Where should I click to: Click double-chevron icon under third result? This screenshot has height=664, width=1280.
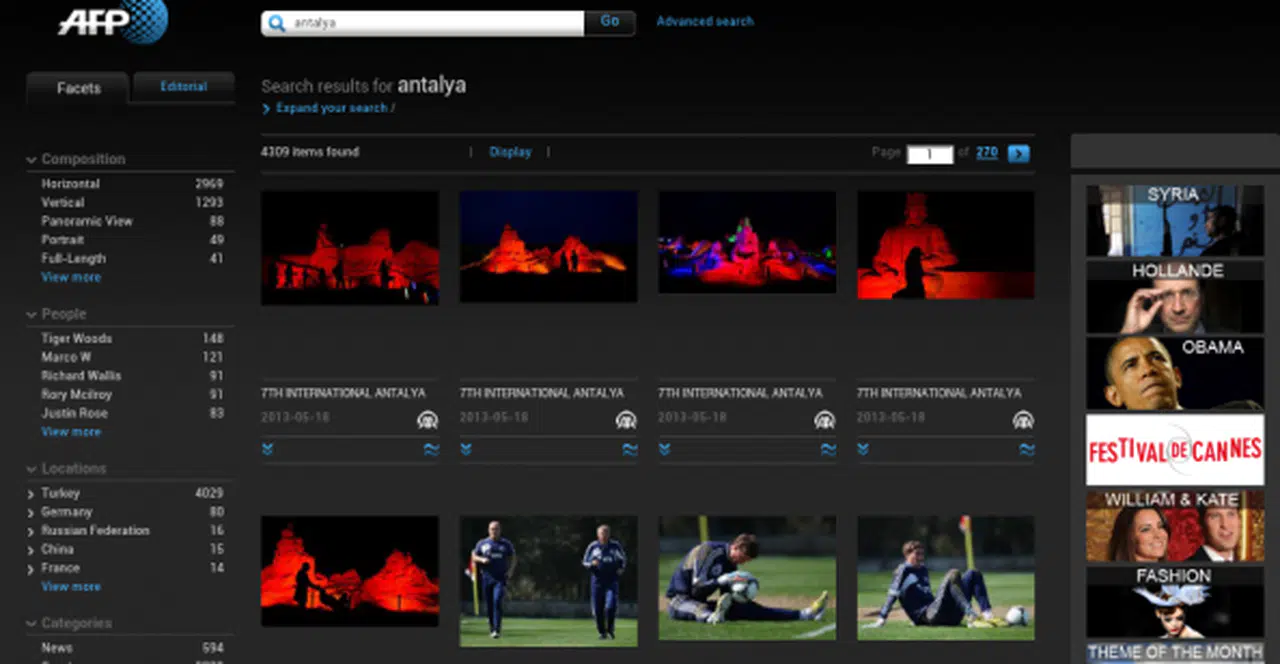[x=665, y=450]
